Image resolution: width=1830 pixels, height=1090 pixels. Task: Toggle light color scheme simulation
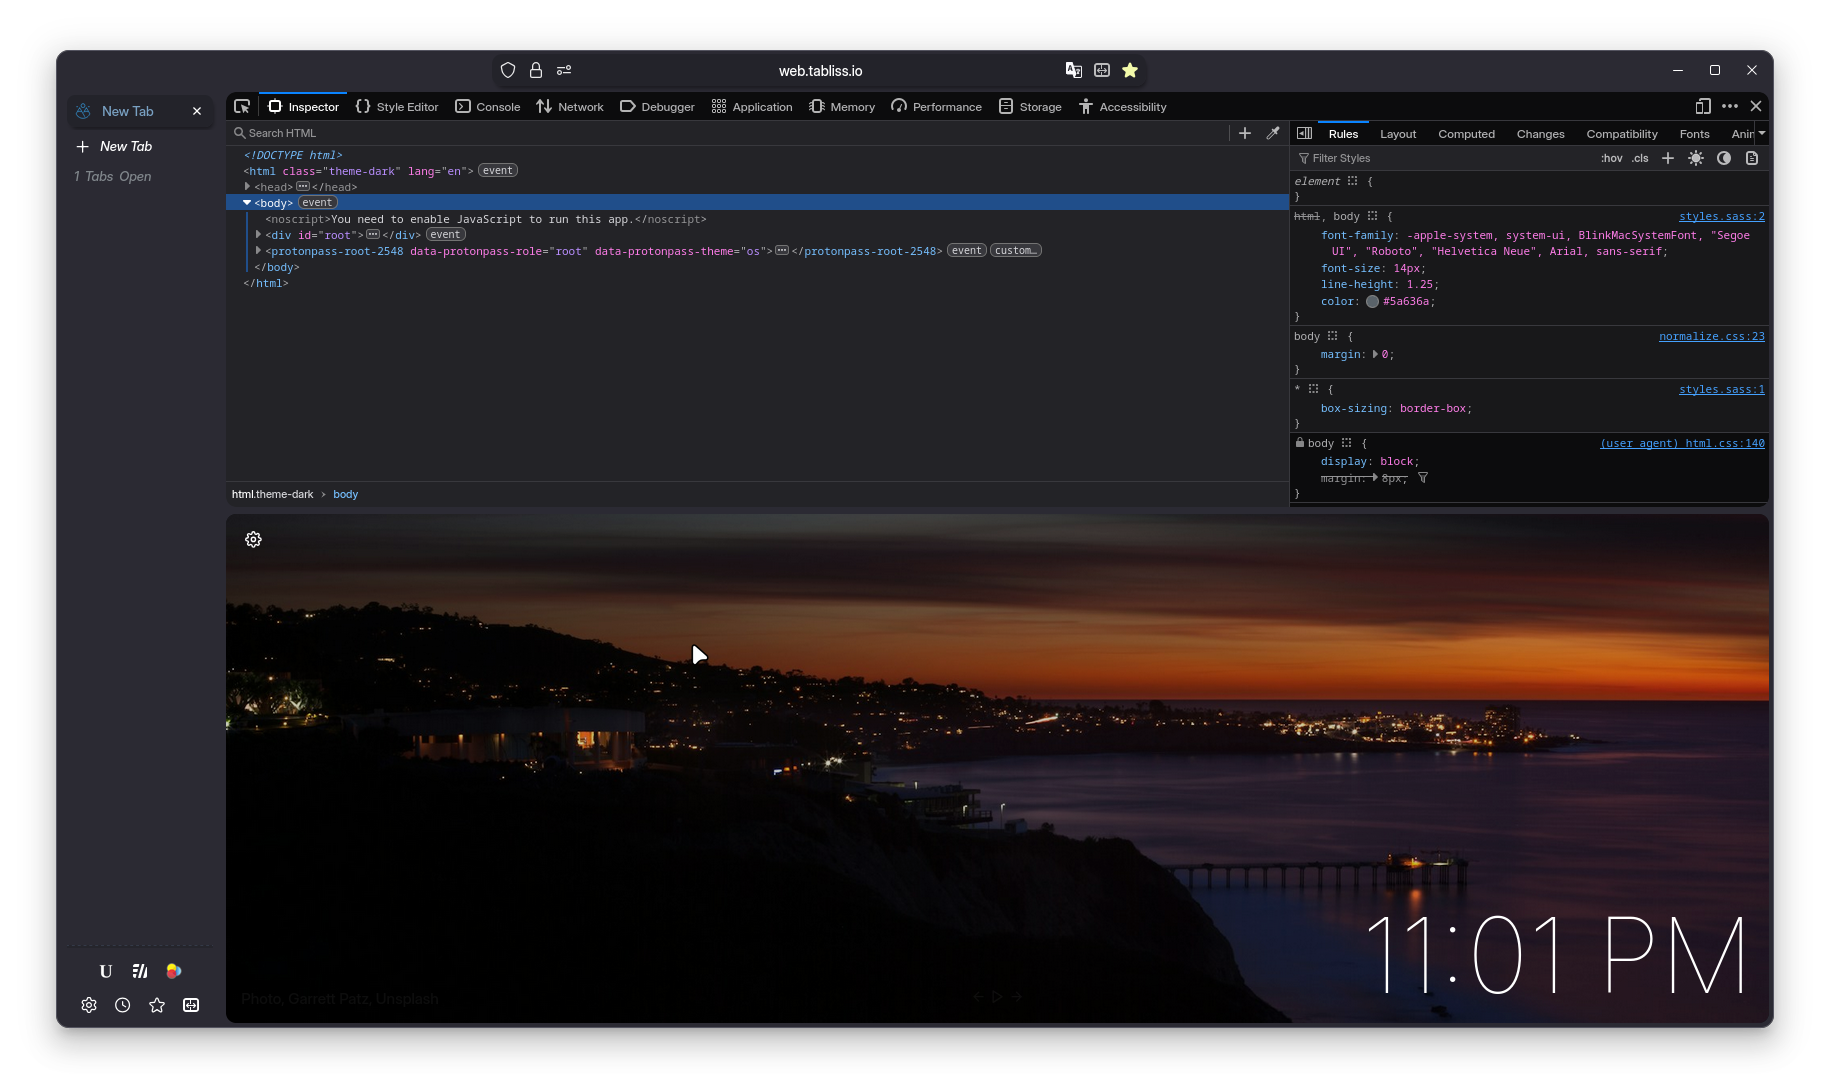point(1696,159)
